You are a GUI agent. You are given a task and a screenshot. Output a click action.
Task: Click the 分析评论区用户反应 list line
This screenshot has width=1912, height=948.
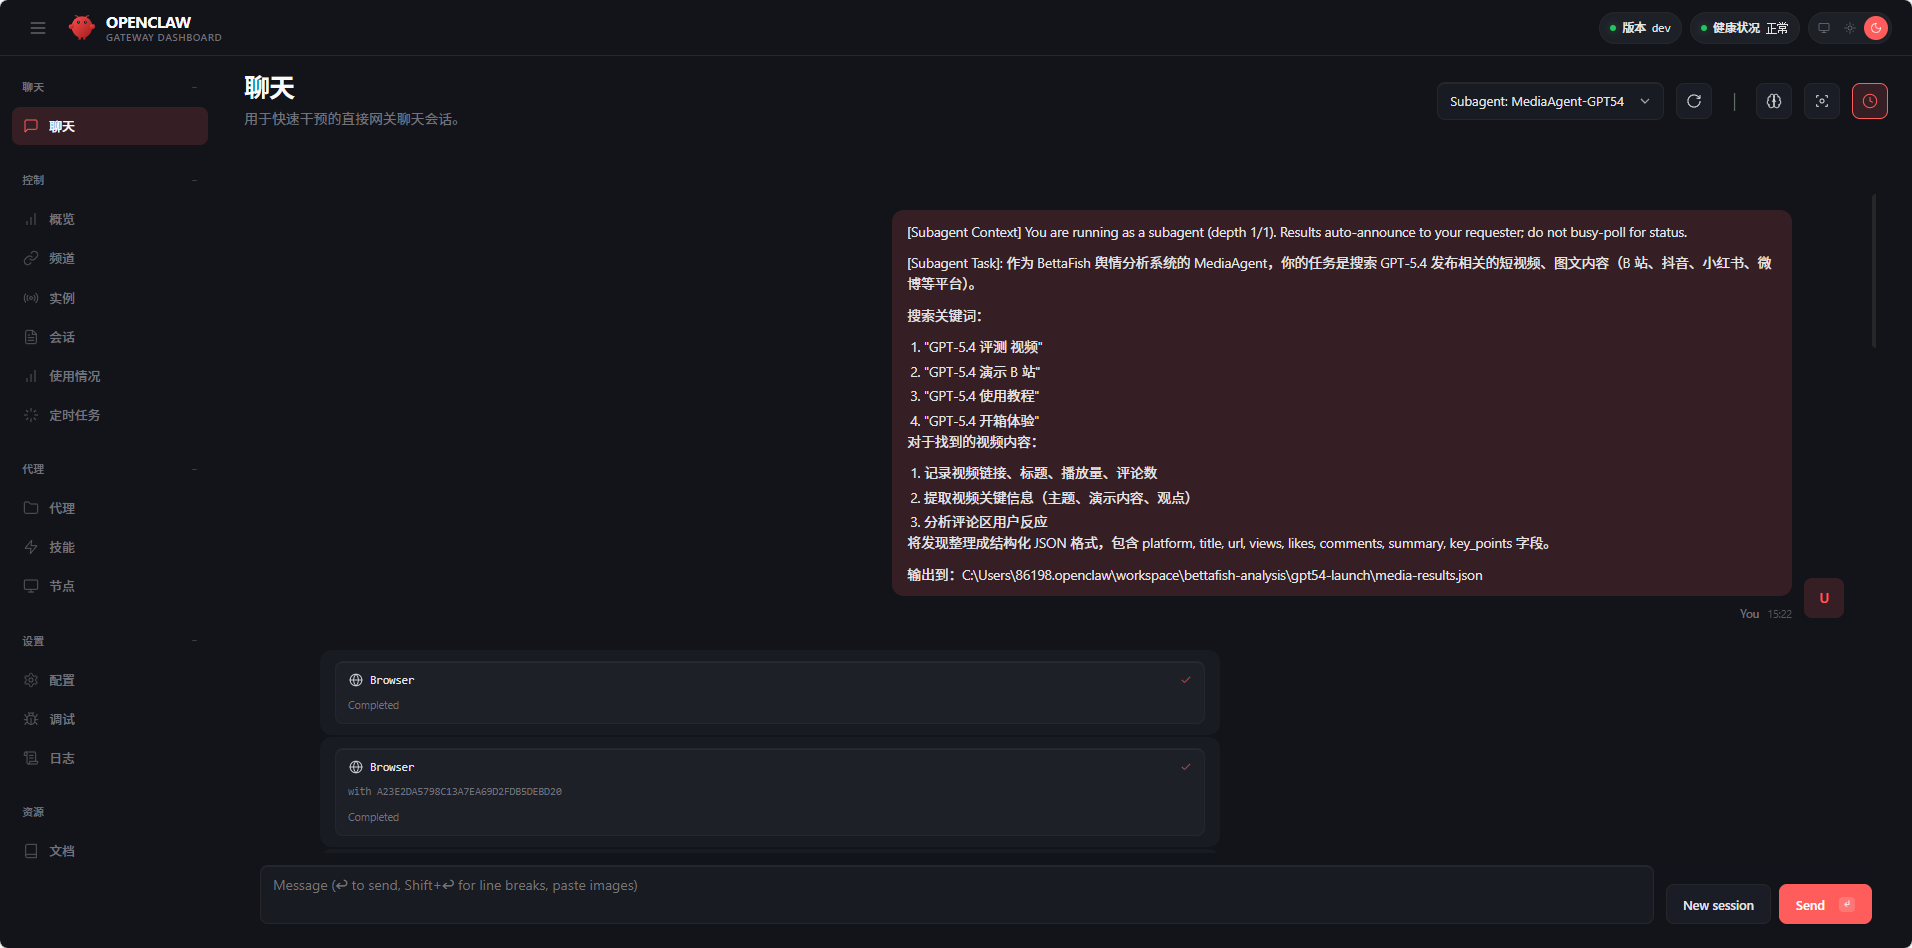(x=986, y=522)
